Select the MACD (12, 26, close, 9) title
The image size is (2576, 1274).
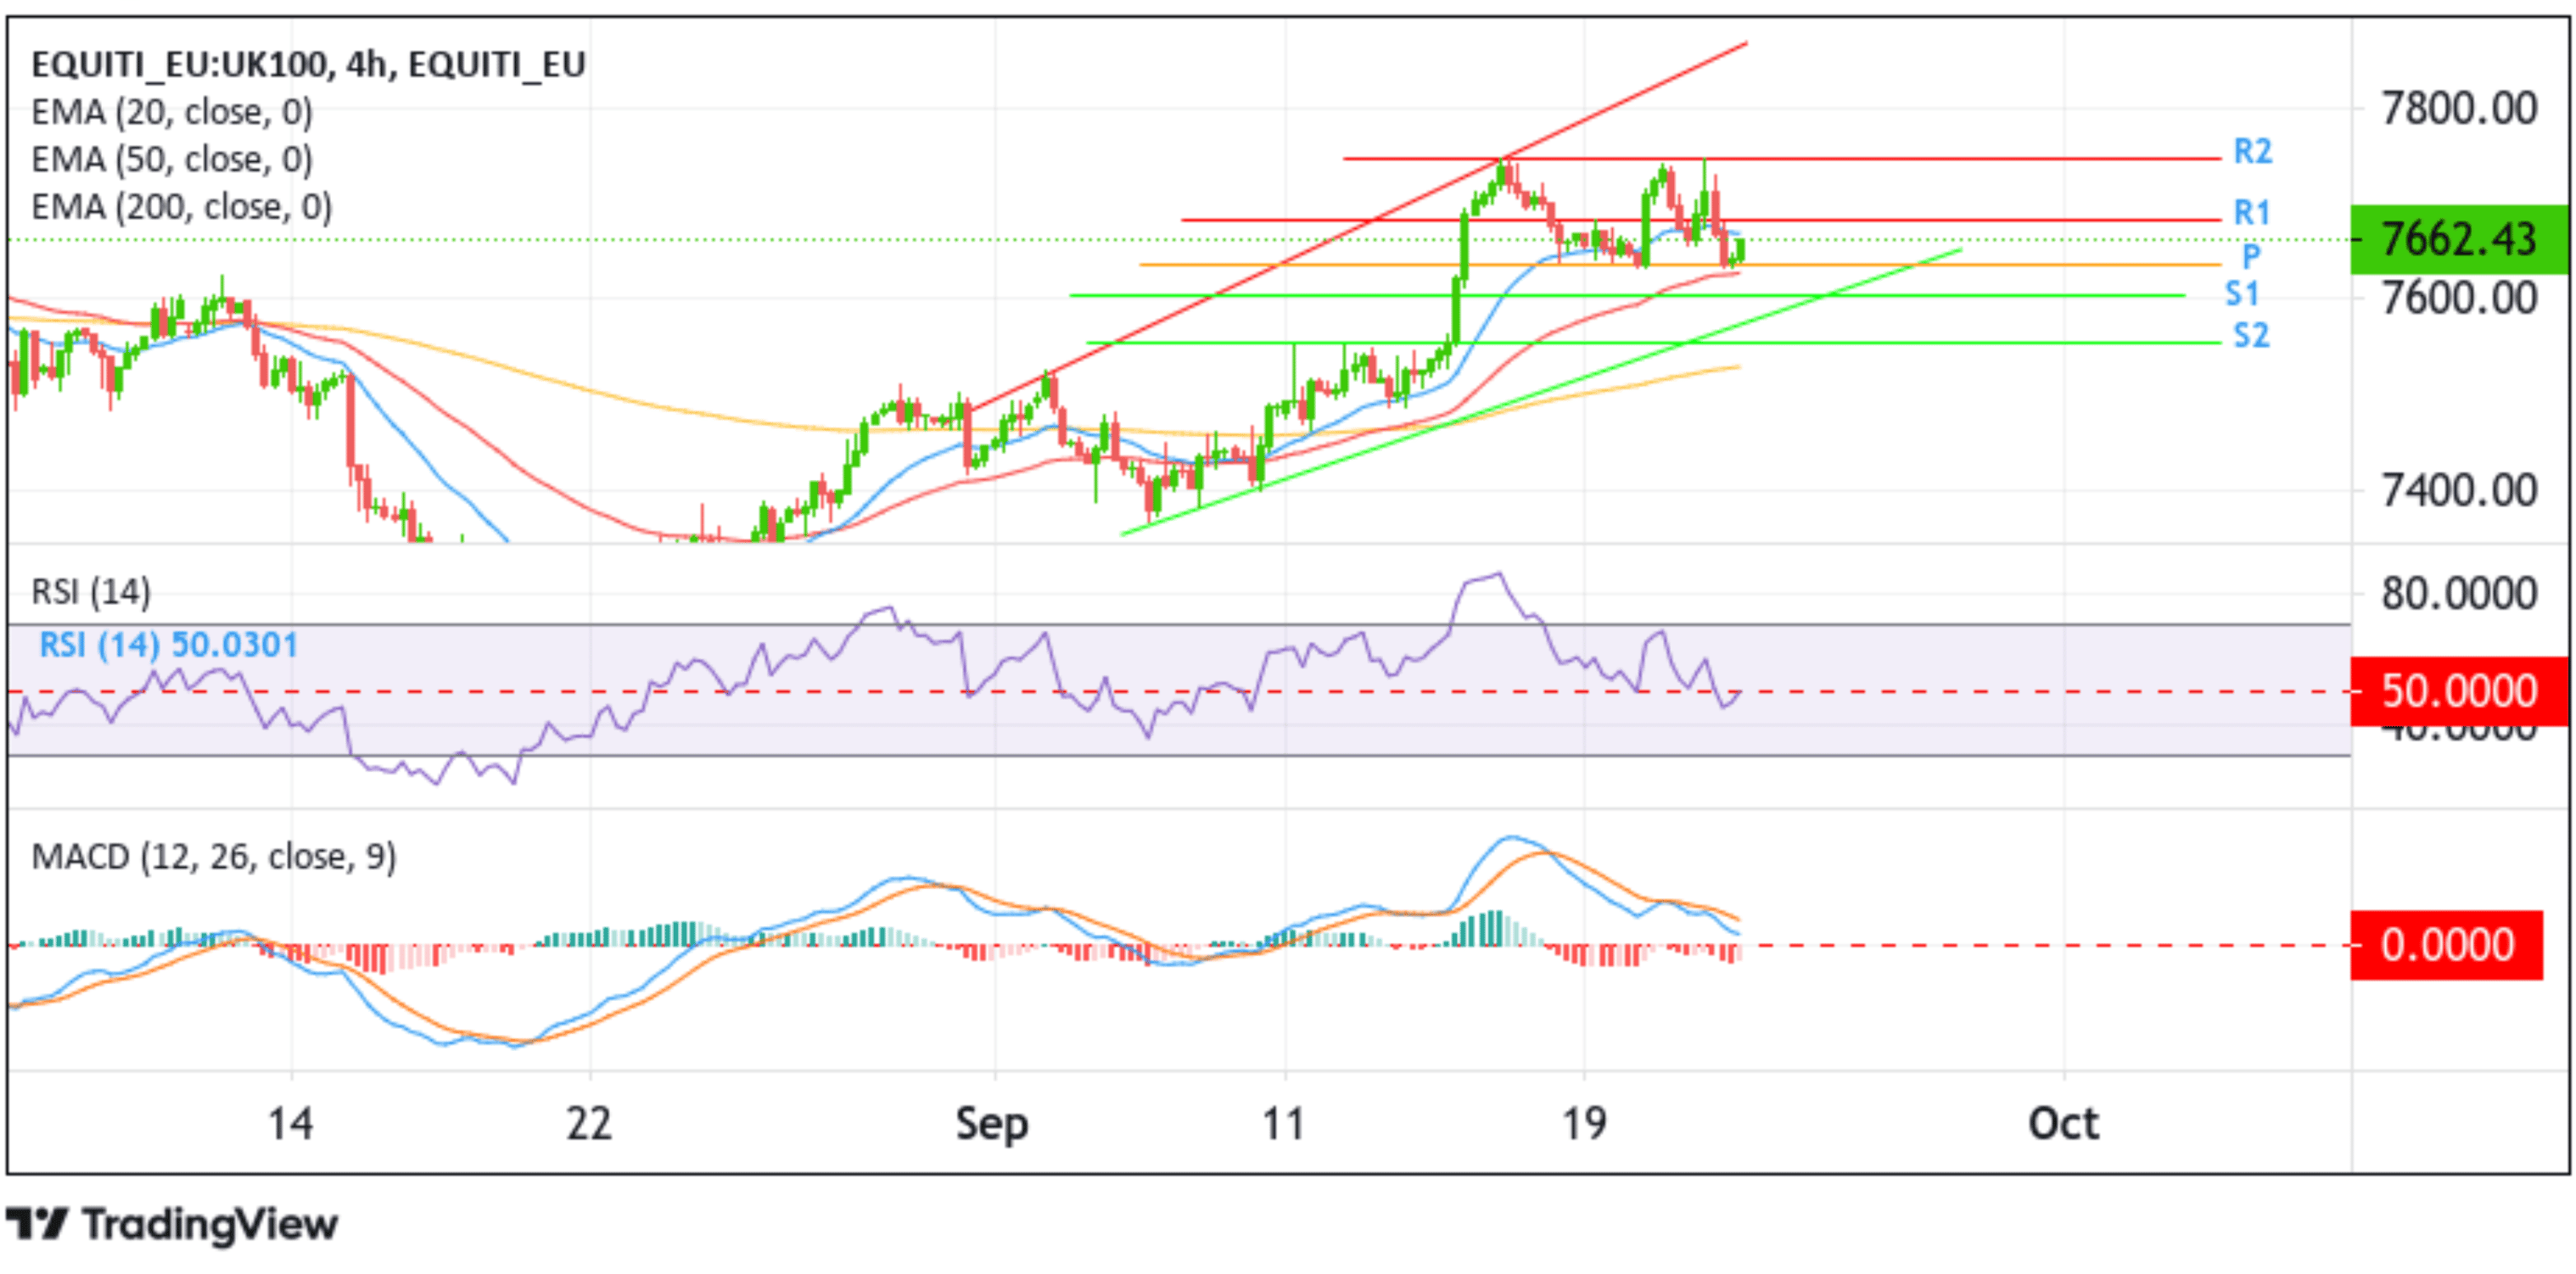tap(214, 857)
